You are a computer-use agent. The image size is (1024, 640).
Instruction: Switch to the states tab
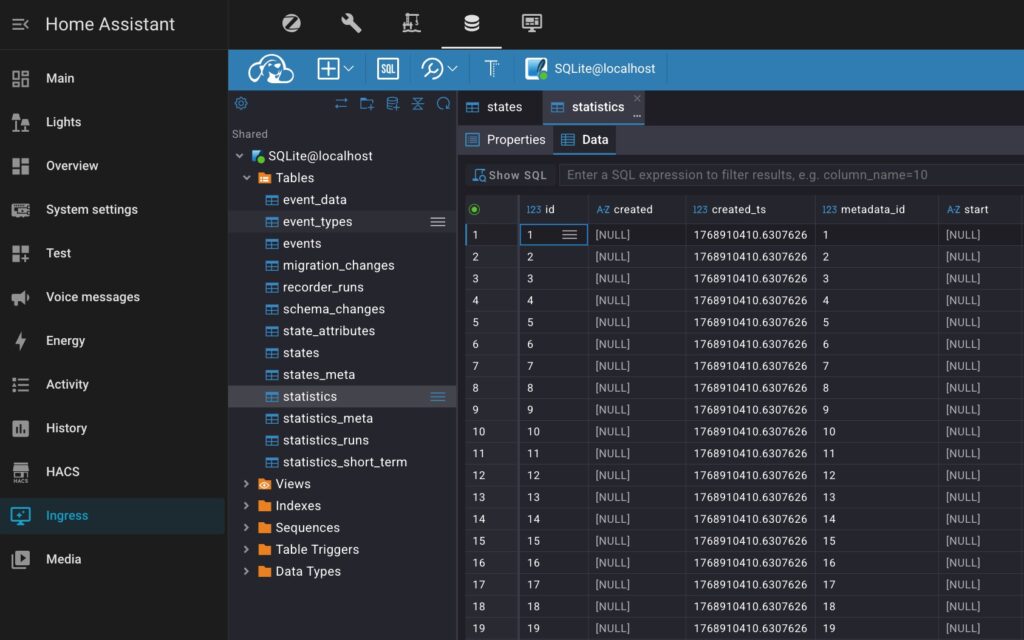(495, 107)
